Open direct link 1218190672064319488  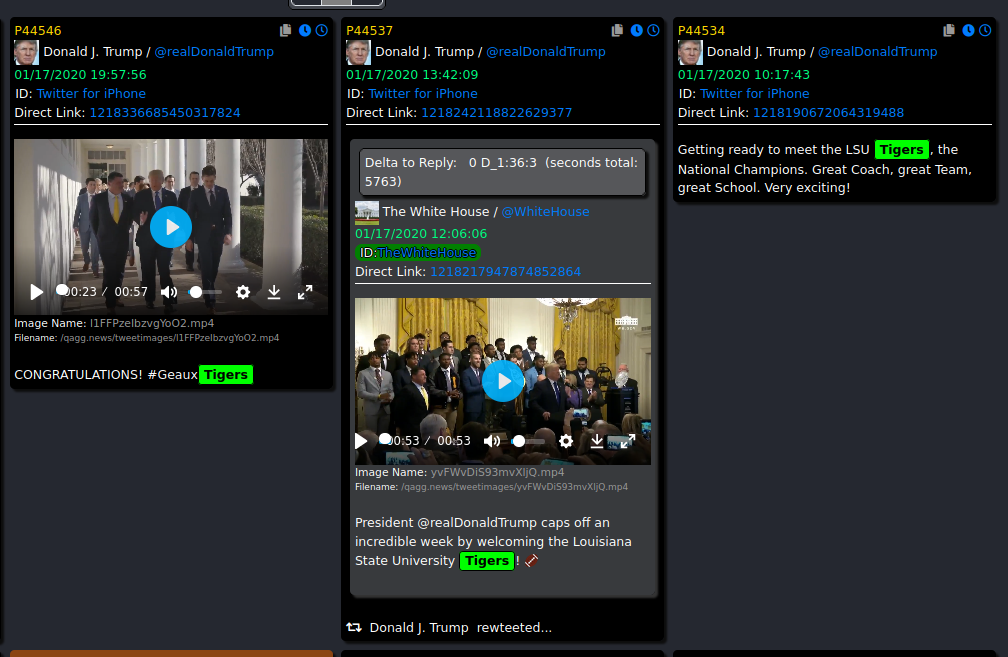tap(828, 112)
